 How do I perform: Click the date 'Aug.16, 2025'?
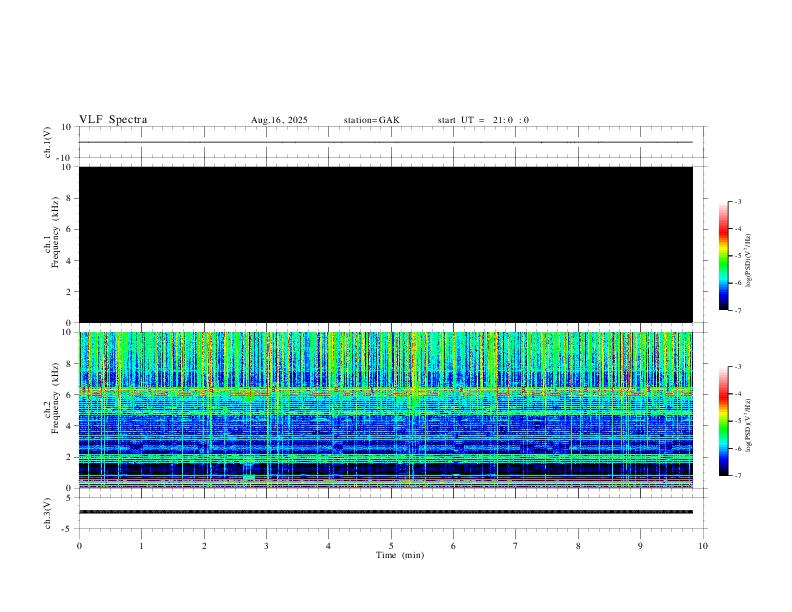click(279, 120)
